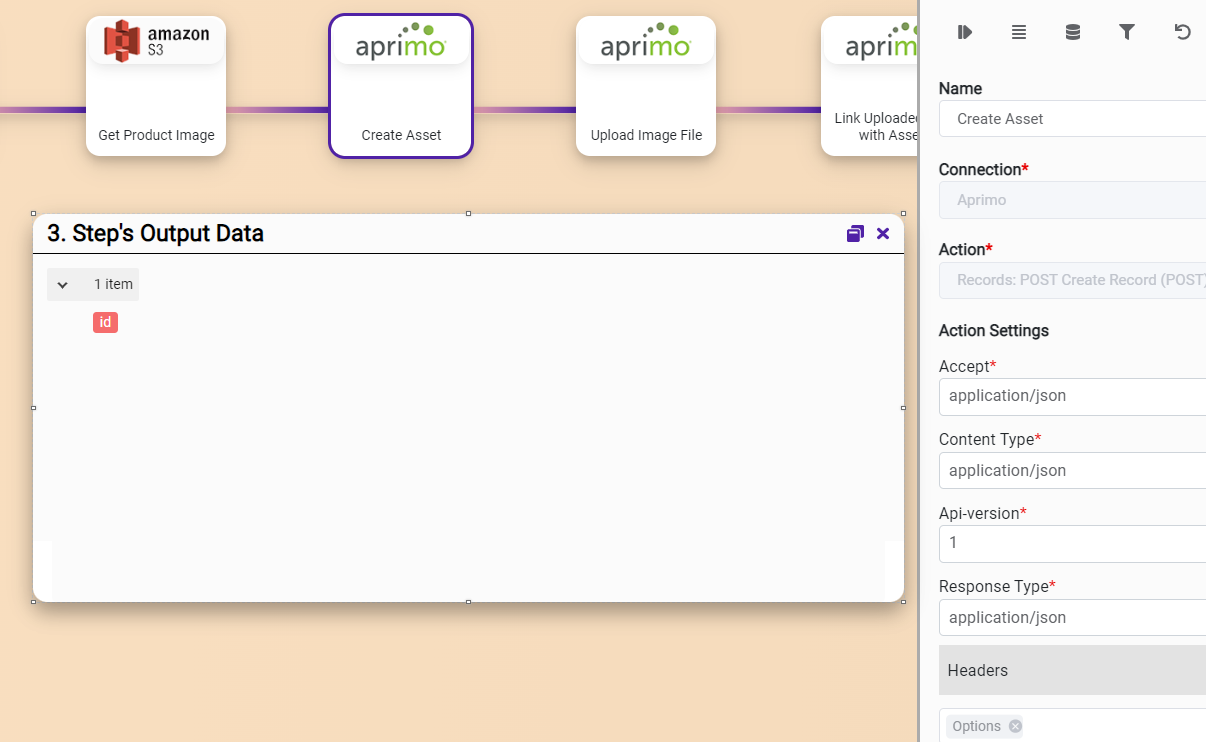Open the Action dropdown for Records POST

(x=1072, y=280)
